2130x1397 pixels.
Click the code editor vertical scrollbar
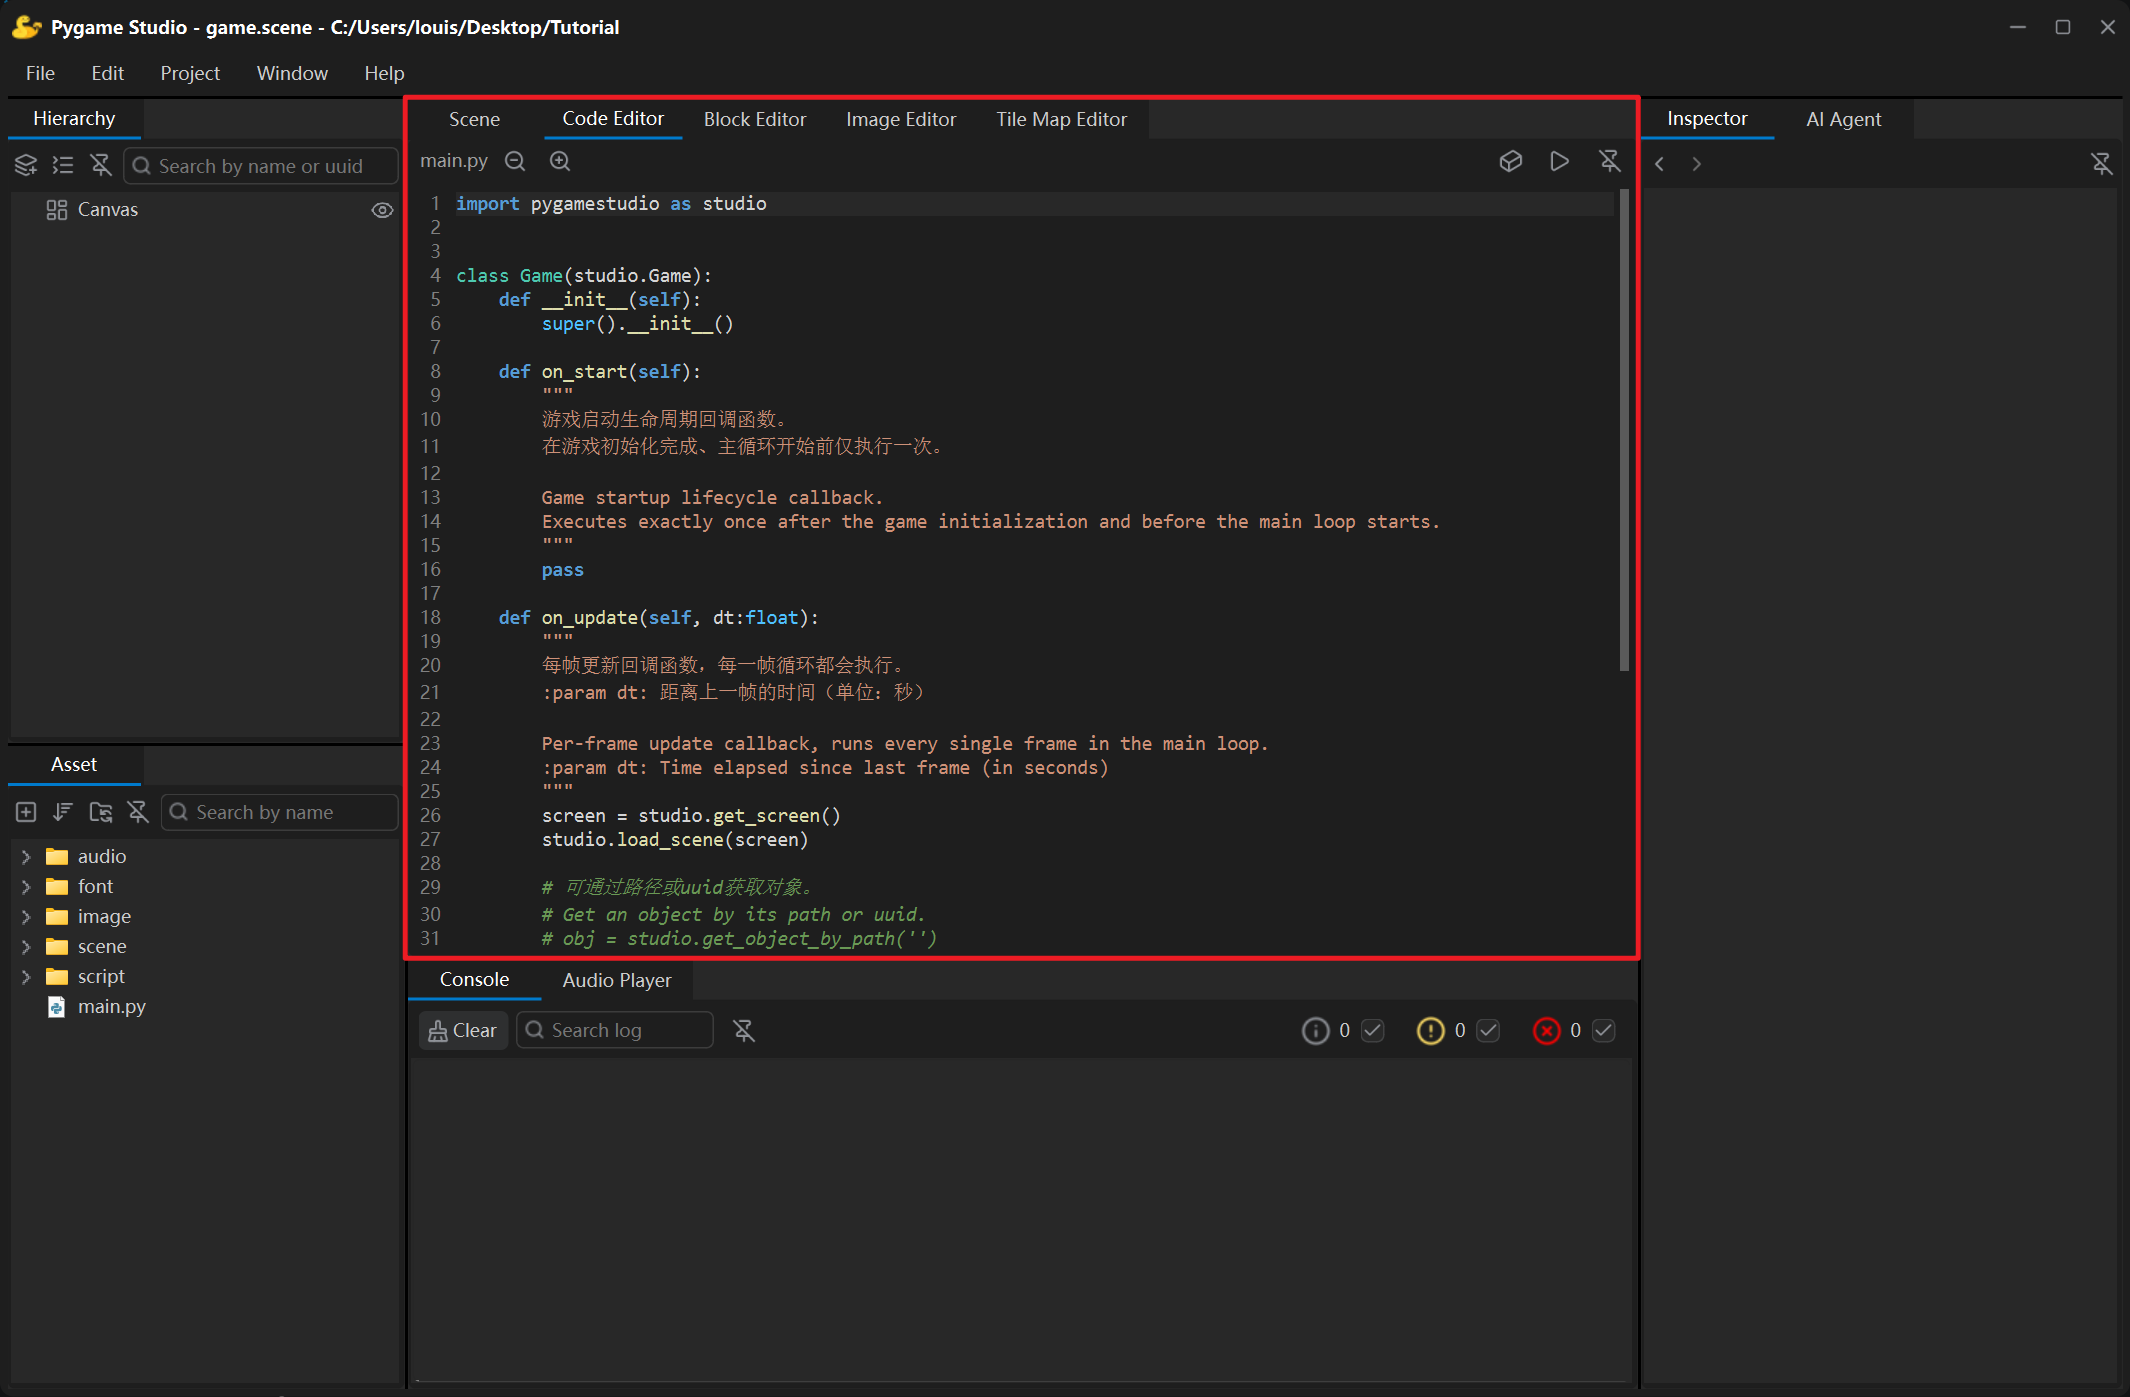pos(1624,430)
